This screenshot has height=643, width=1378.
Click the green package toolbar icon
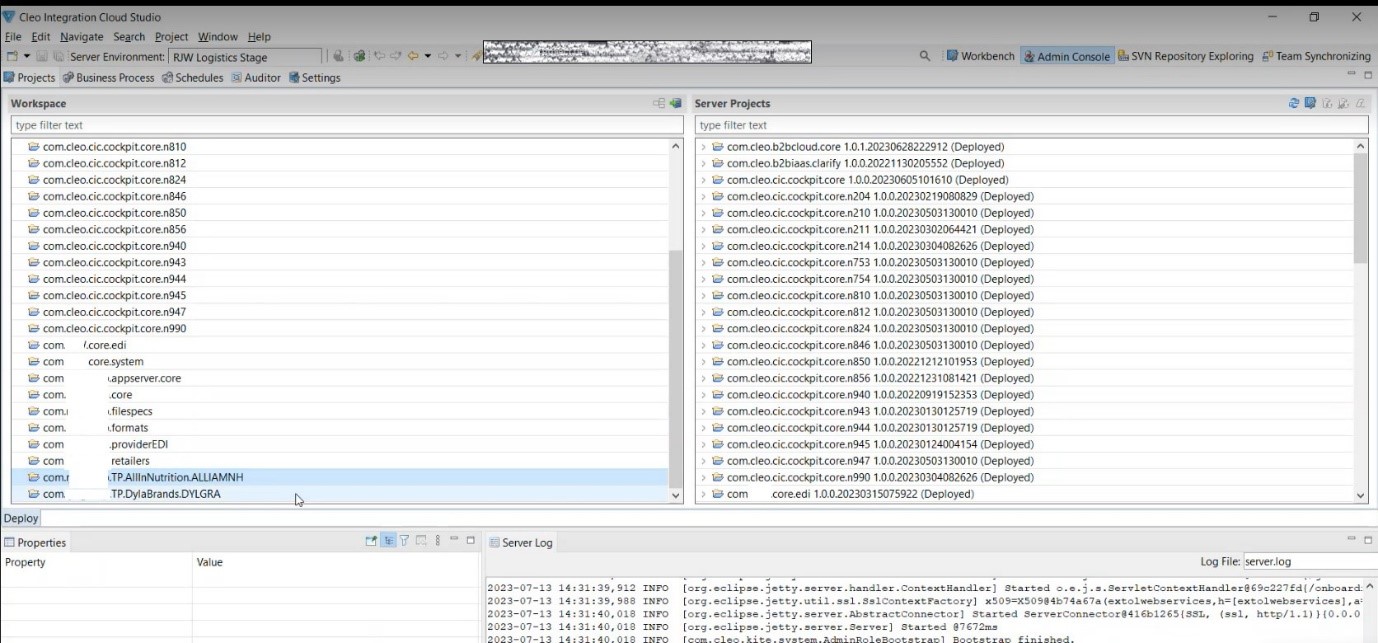[x=360, y=57]
